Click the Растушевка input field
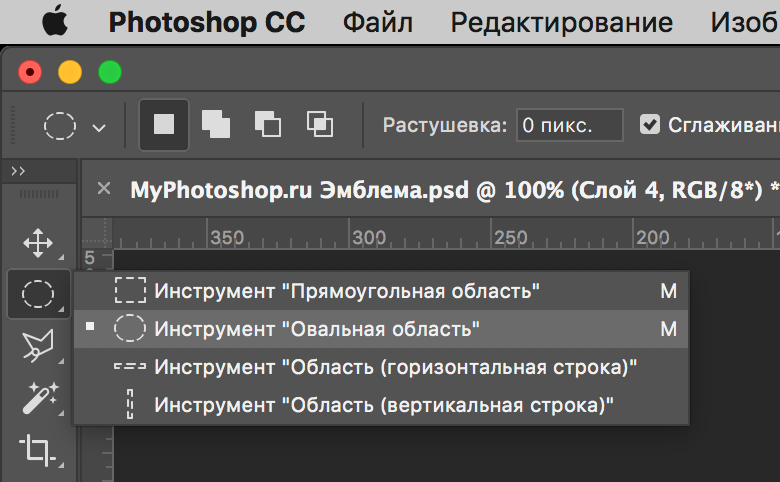 point(569,125)
